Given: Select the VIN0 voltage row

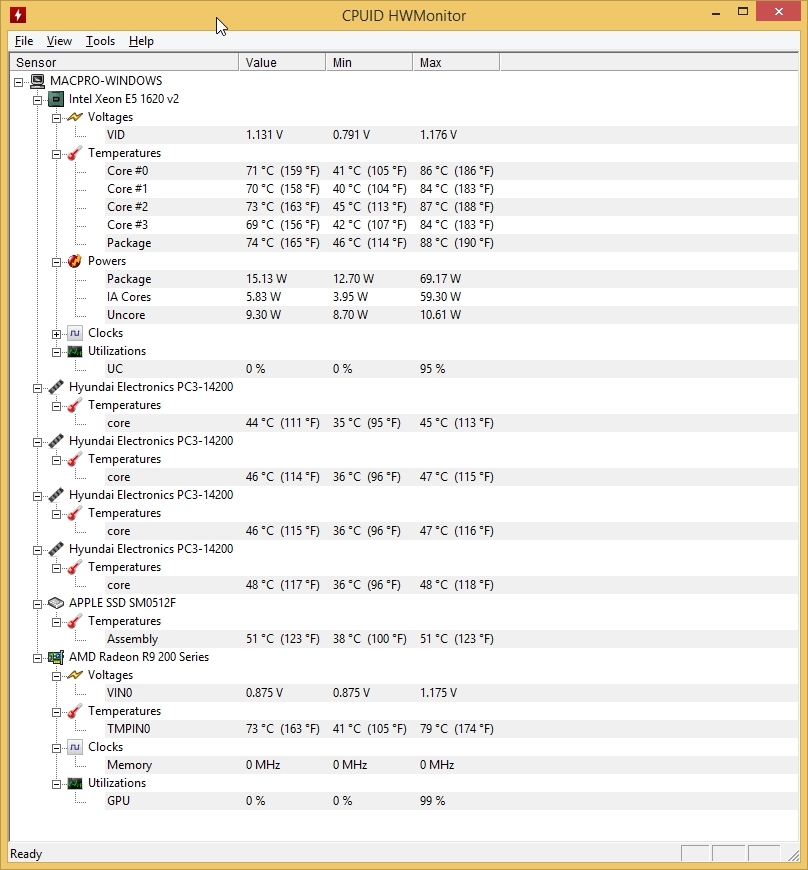Looking at the screenshot, I should click(451, 693).
